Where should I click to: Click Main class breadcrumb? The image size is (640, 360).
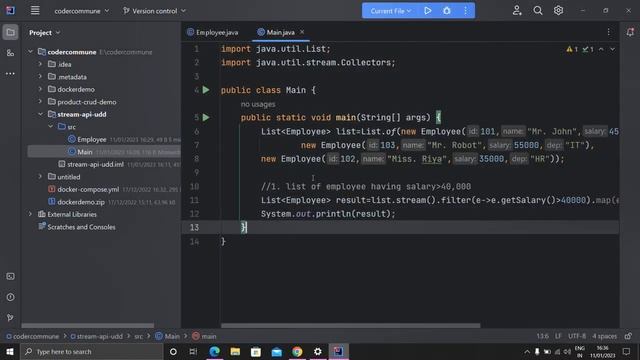pos(167,336)
